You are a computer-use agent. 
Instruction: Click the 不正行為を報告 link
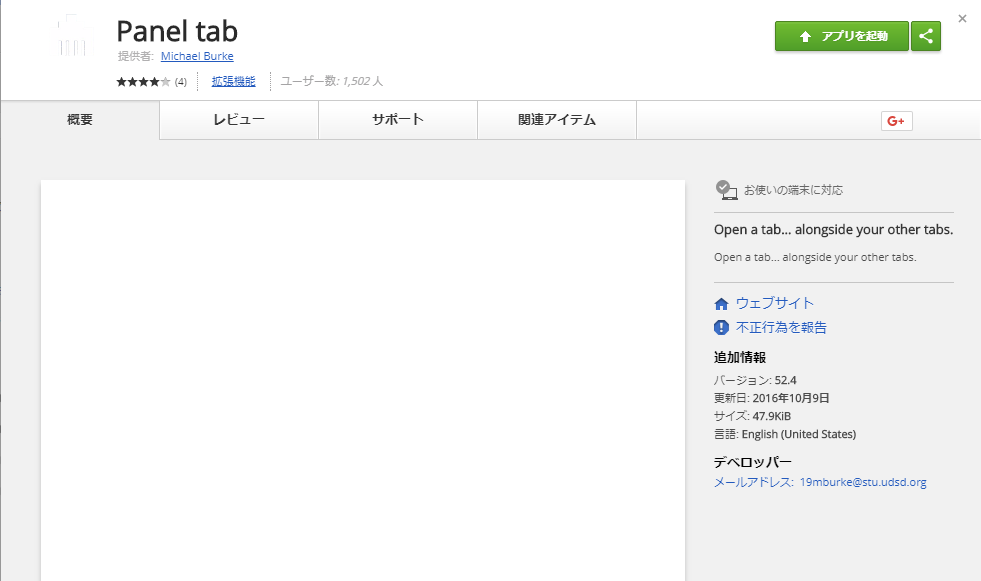781,327
